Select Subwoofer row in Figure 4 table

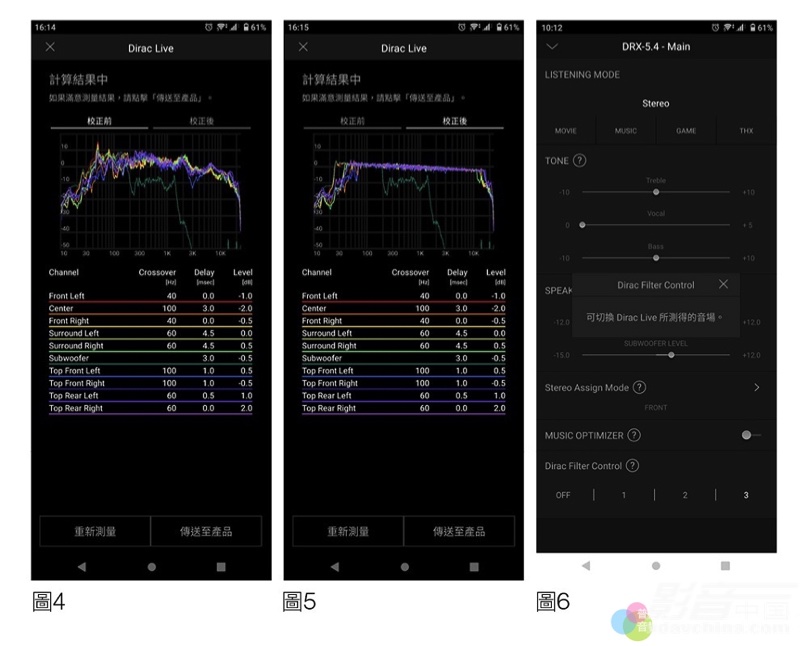(x=150, y=358)
